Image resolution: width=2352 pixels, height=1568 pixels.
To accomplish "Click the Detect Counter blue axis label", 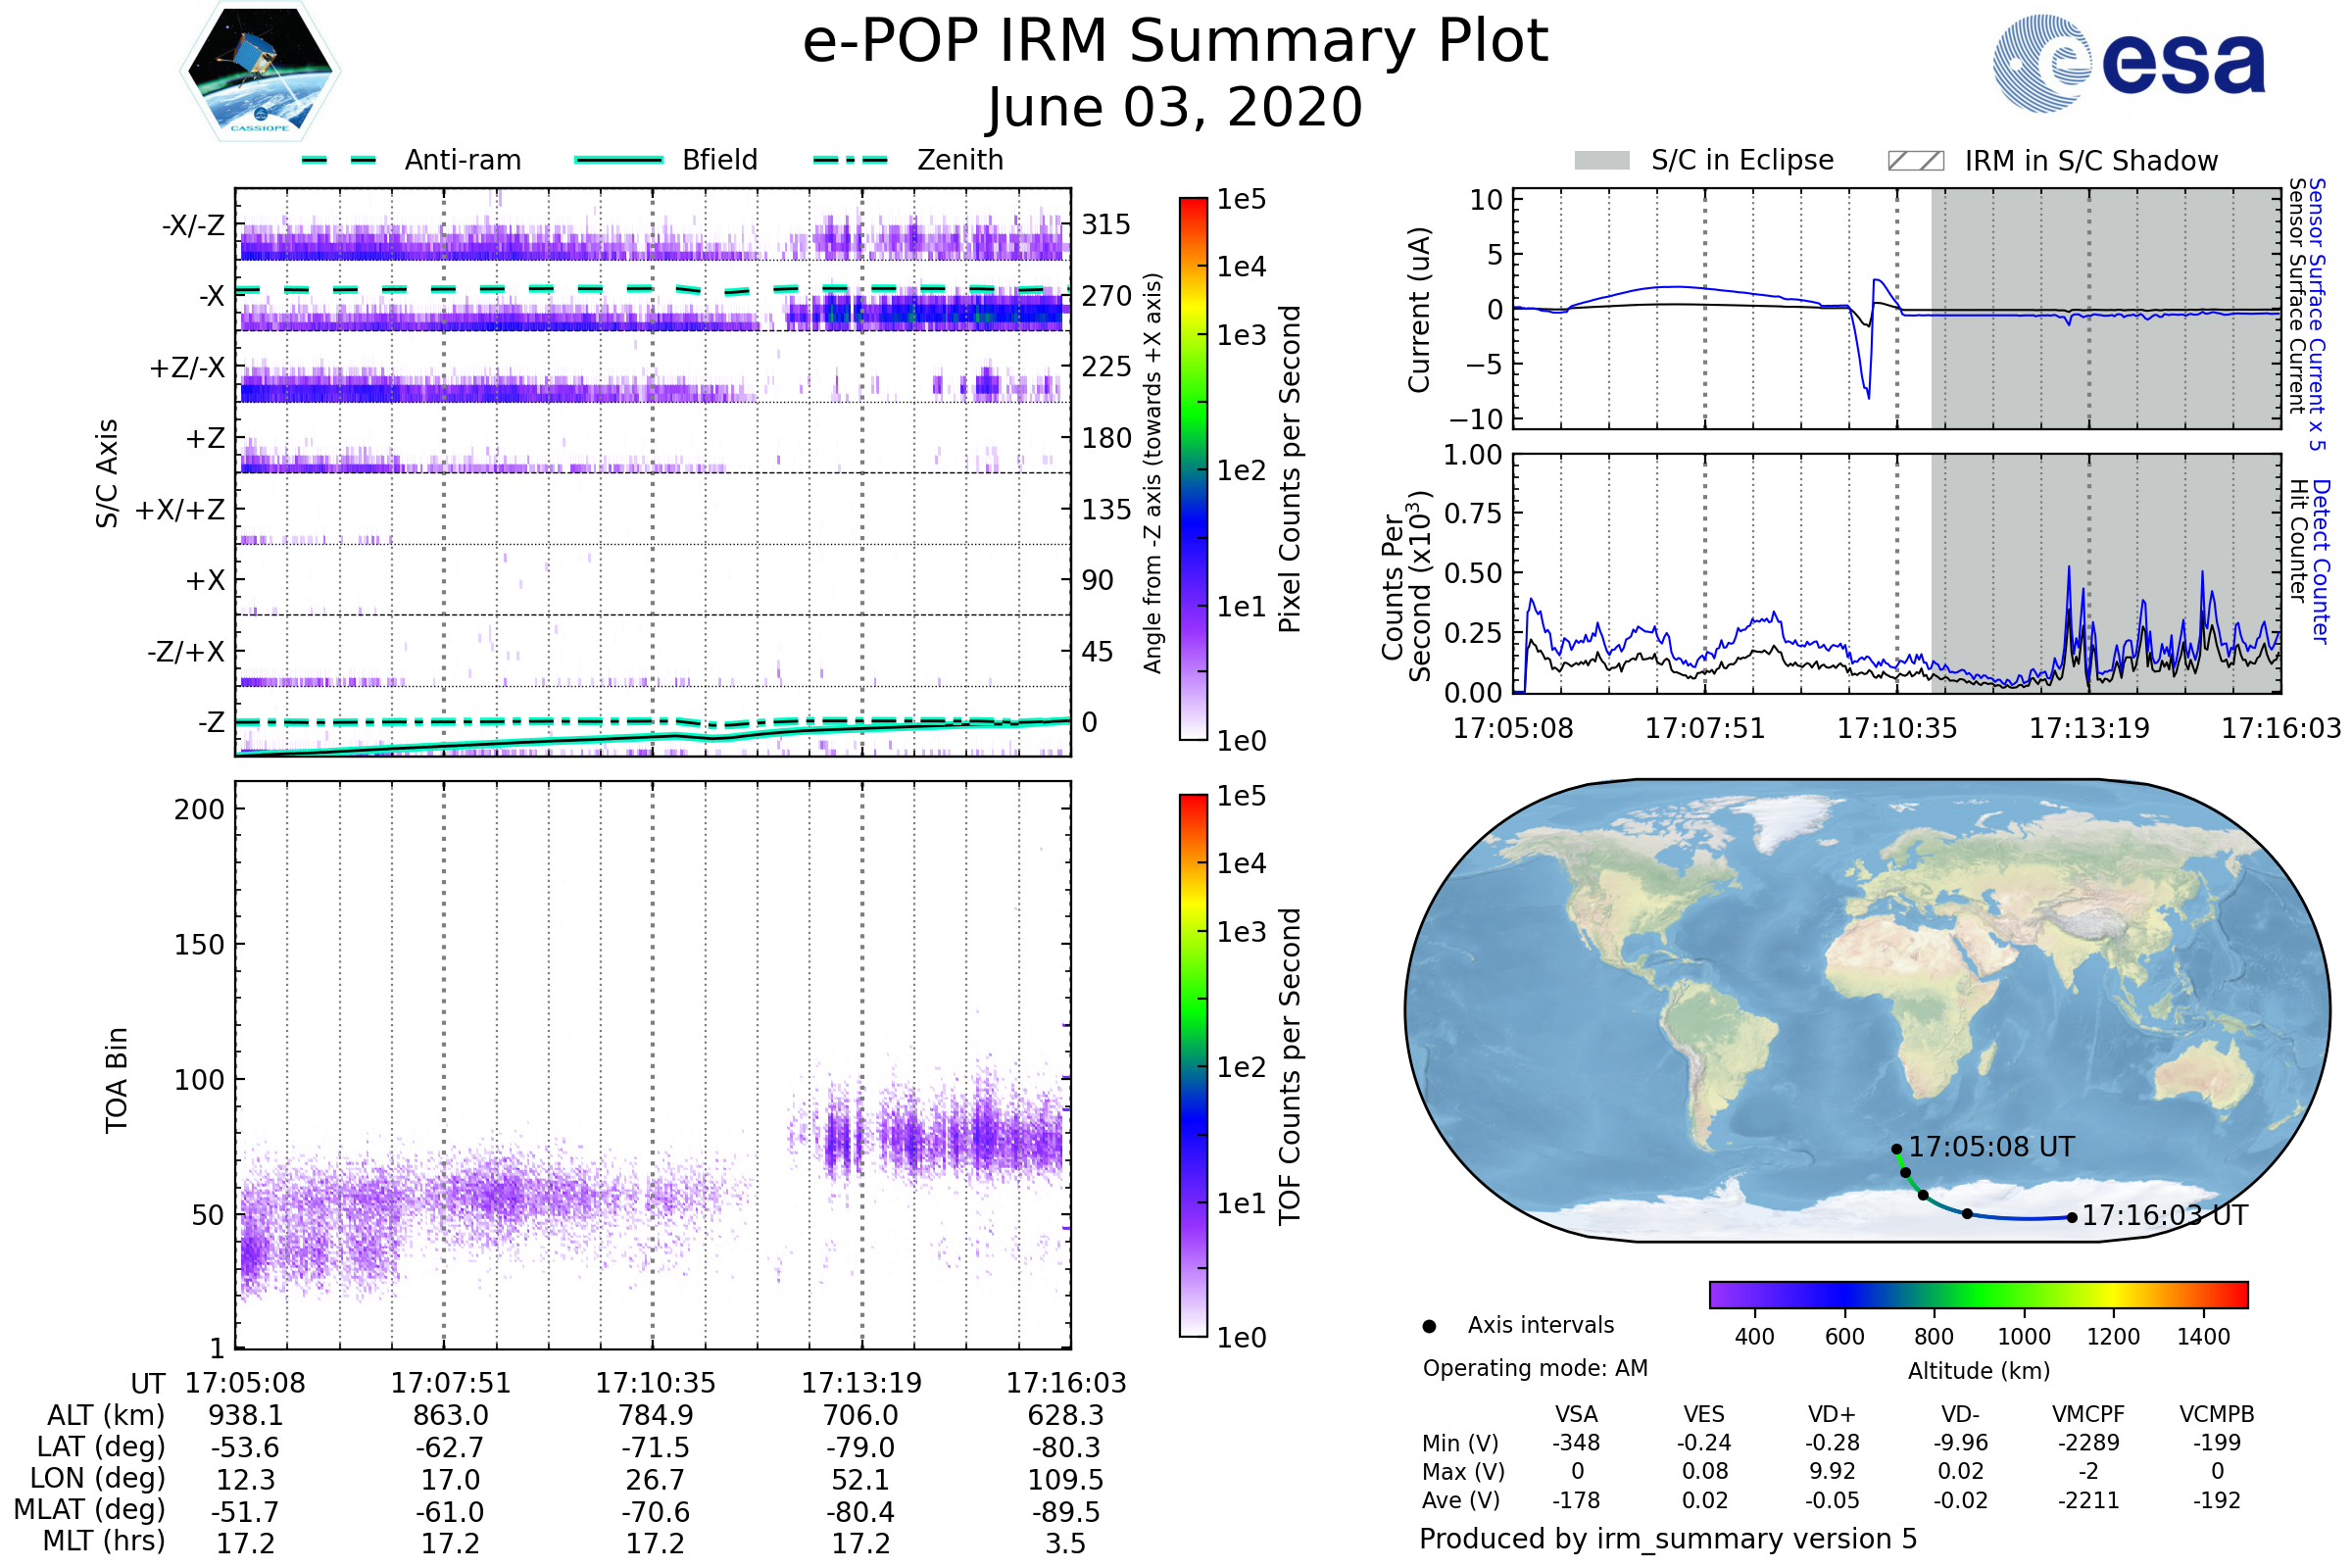I will click(x=2322, y=561).
